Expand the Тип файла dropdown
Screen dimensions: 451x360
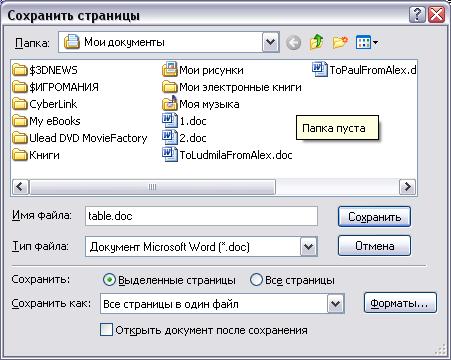(308, 247)
